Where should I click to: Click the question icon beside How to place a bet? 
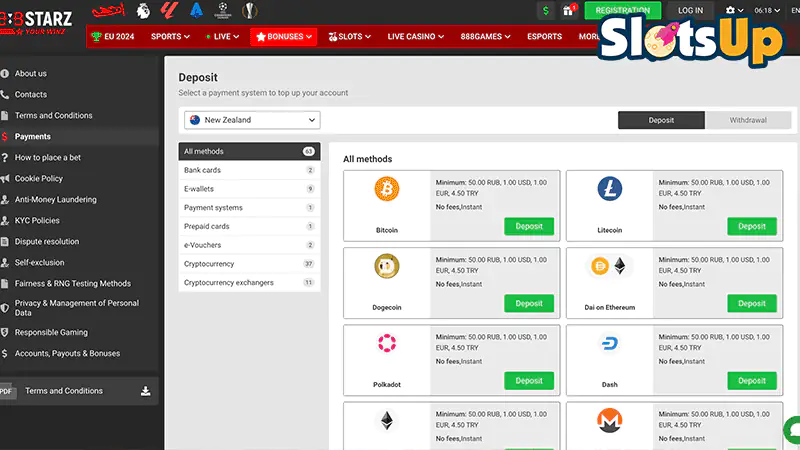5,158
